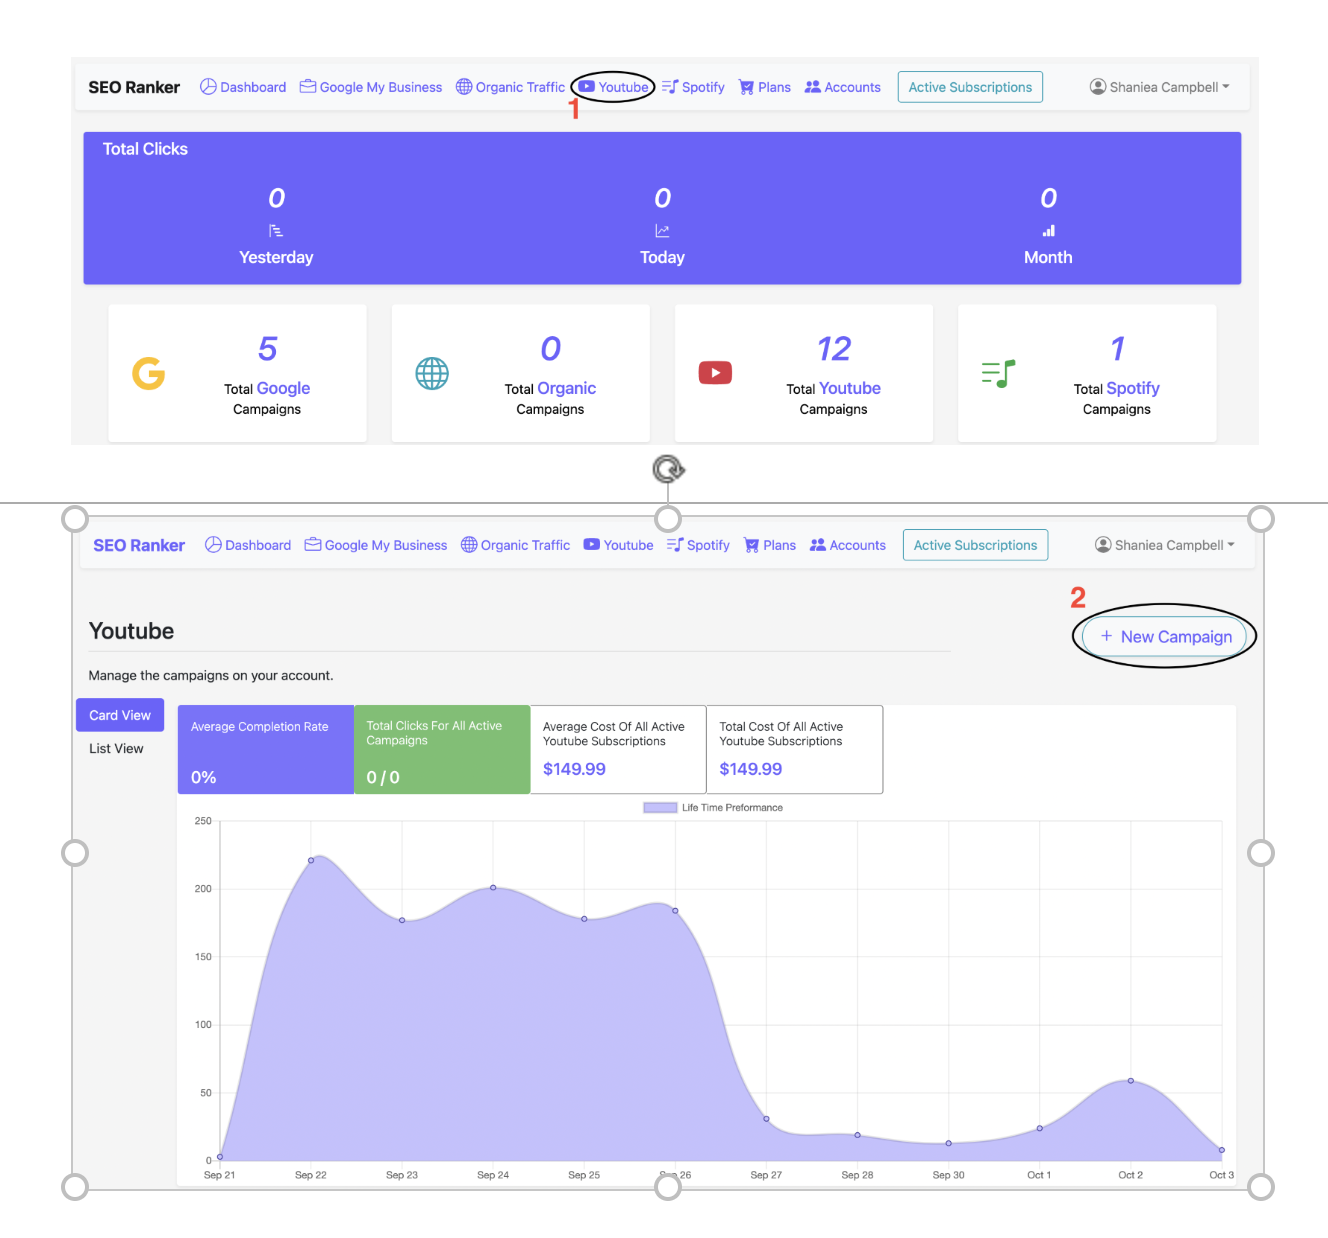Click the globe icon on Organic Campaigns card

click(432, 374)
